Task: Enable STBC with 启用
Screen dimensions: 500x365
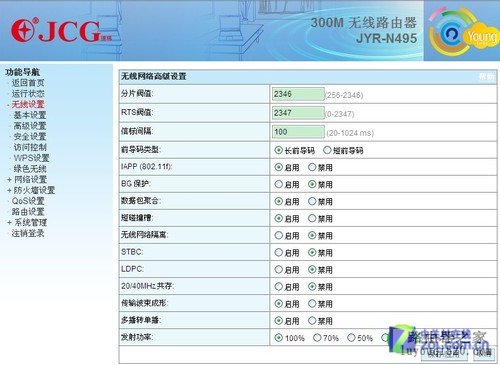Action: 278,252
